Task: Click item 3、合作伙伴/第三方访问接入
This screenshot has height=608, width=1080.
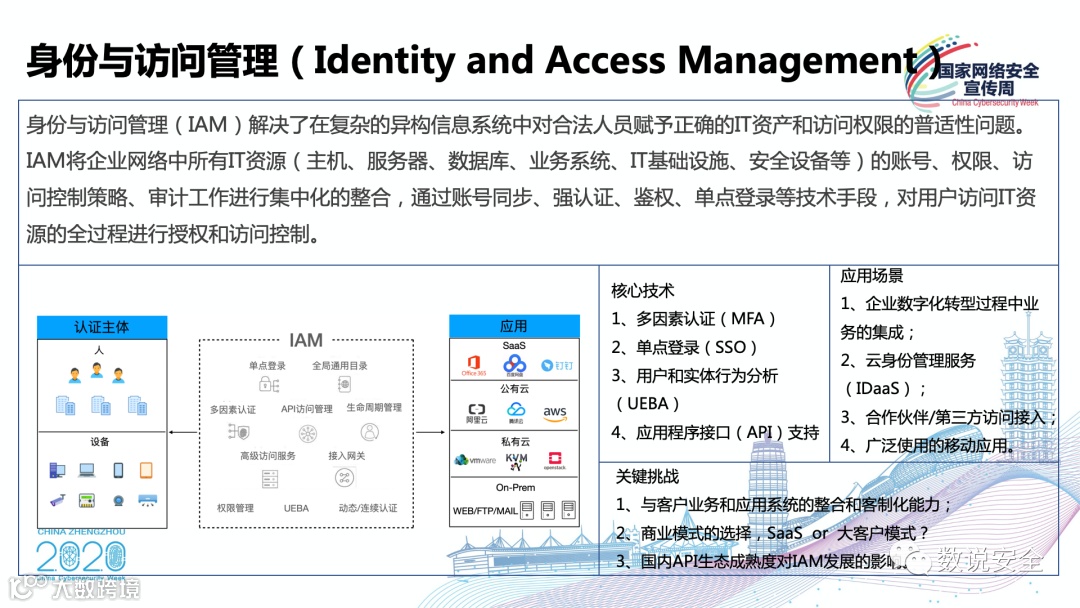Action: pyautogui.click(x=948, y=417)
